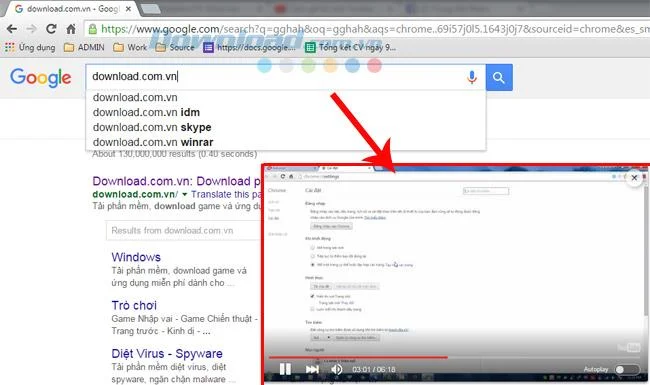Open the Trò chơi sitelink
Image resolution: width=650 pixels, height=385 pixels.
pos(134,305)
